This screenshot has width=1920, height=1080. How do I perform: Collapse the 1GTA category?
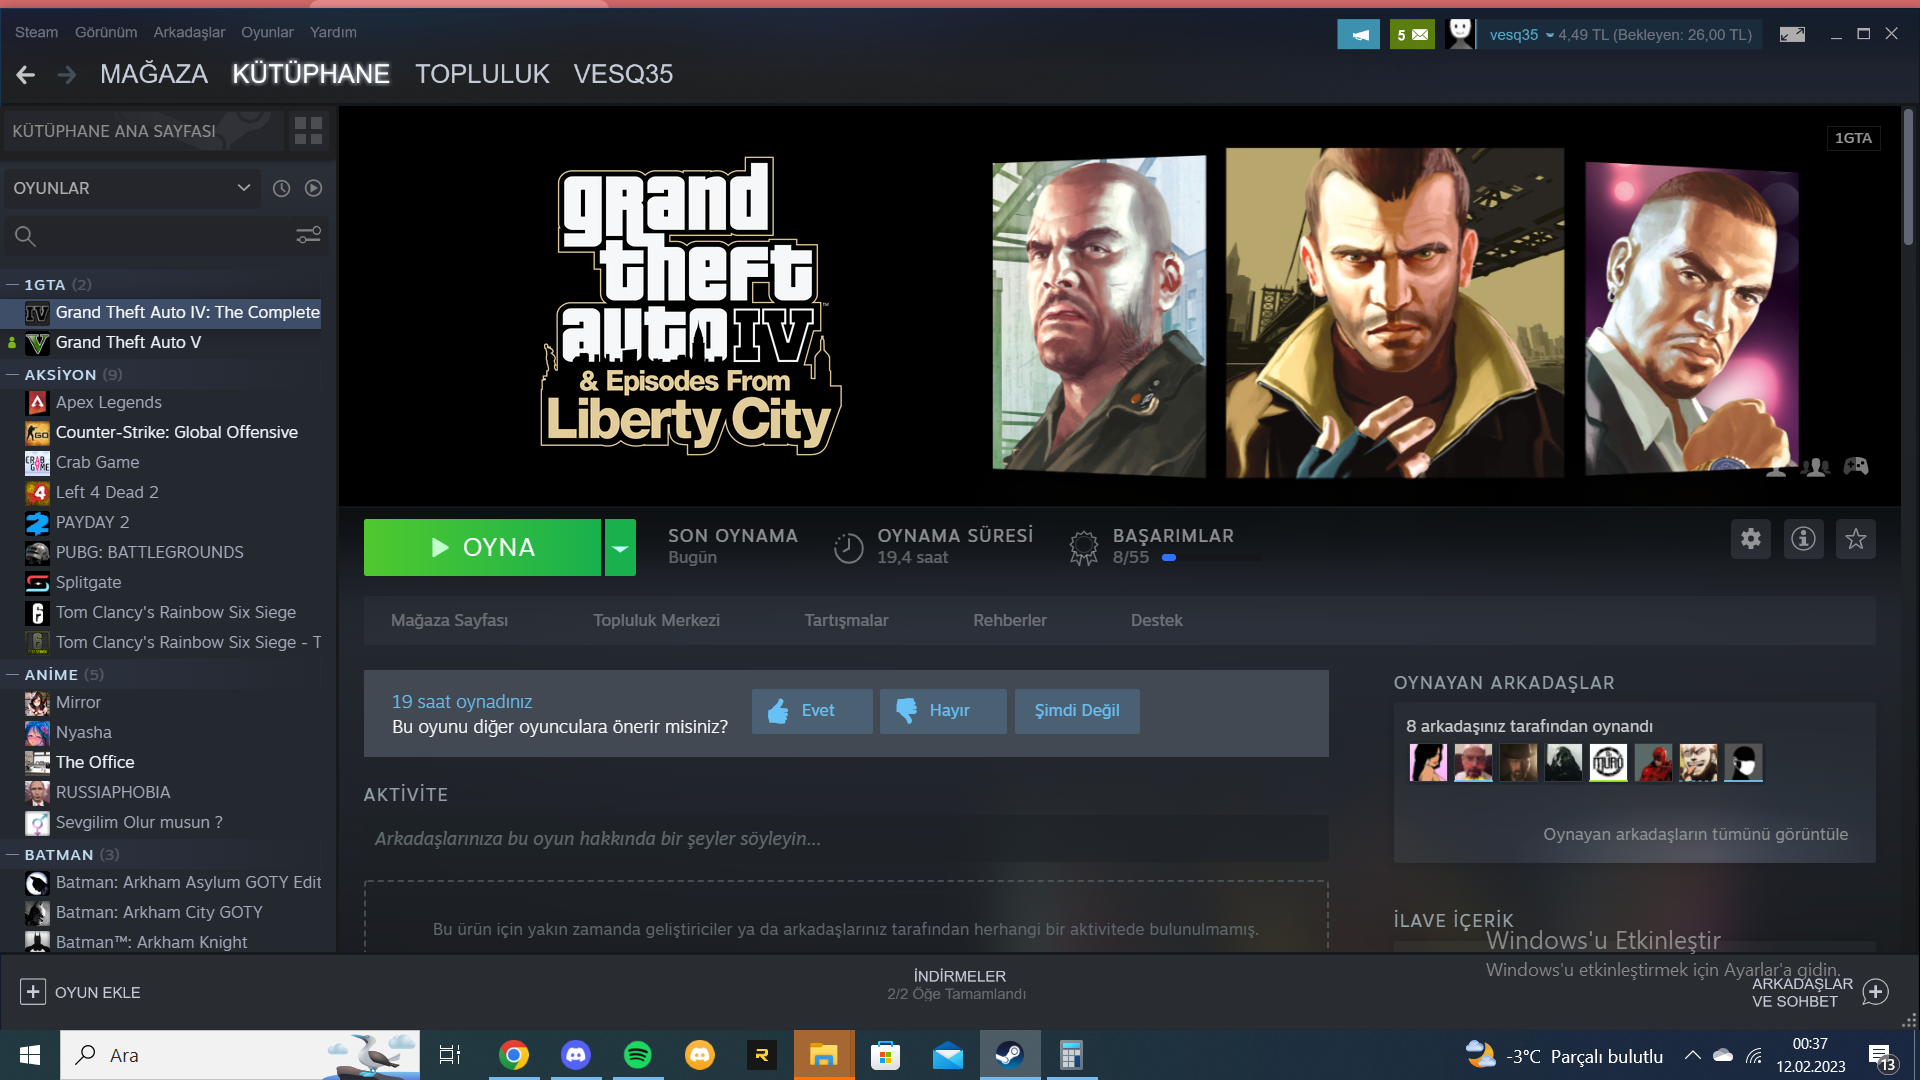pos(12,285)
